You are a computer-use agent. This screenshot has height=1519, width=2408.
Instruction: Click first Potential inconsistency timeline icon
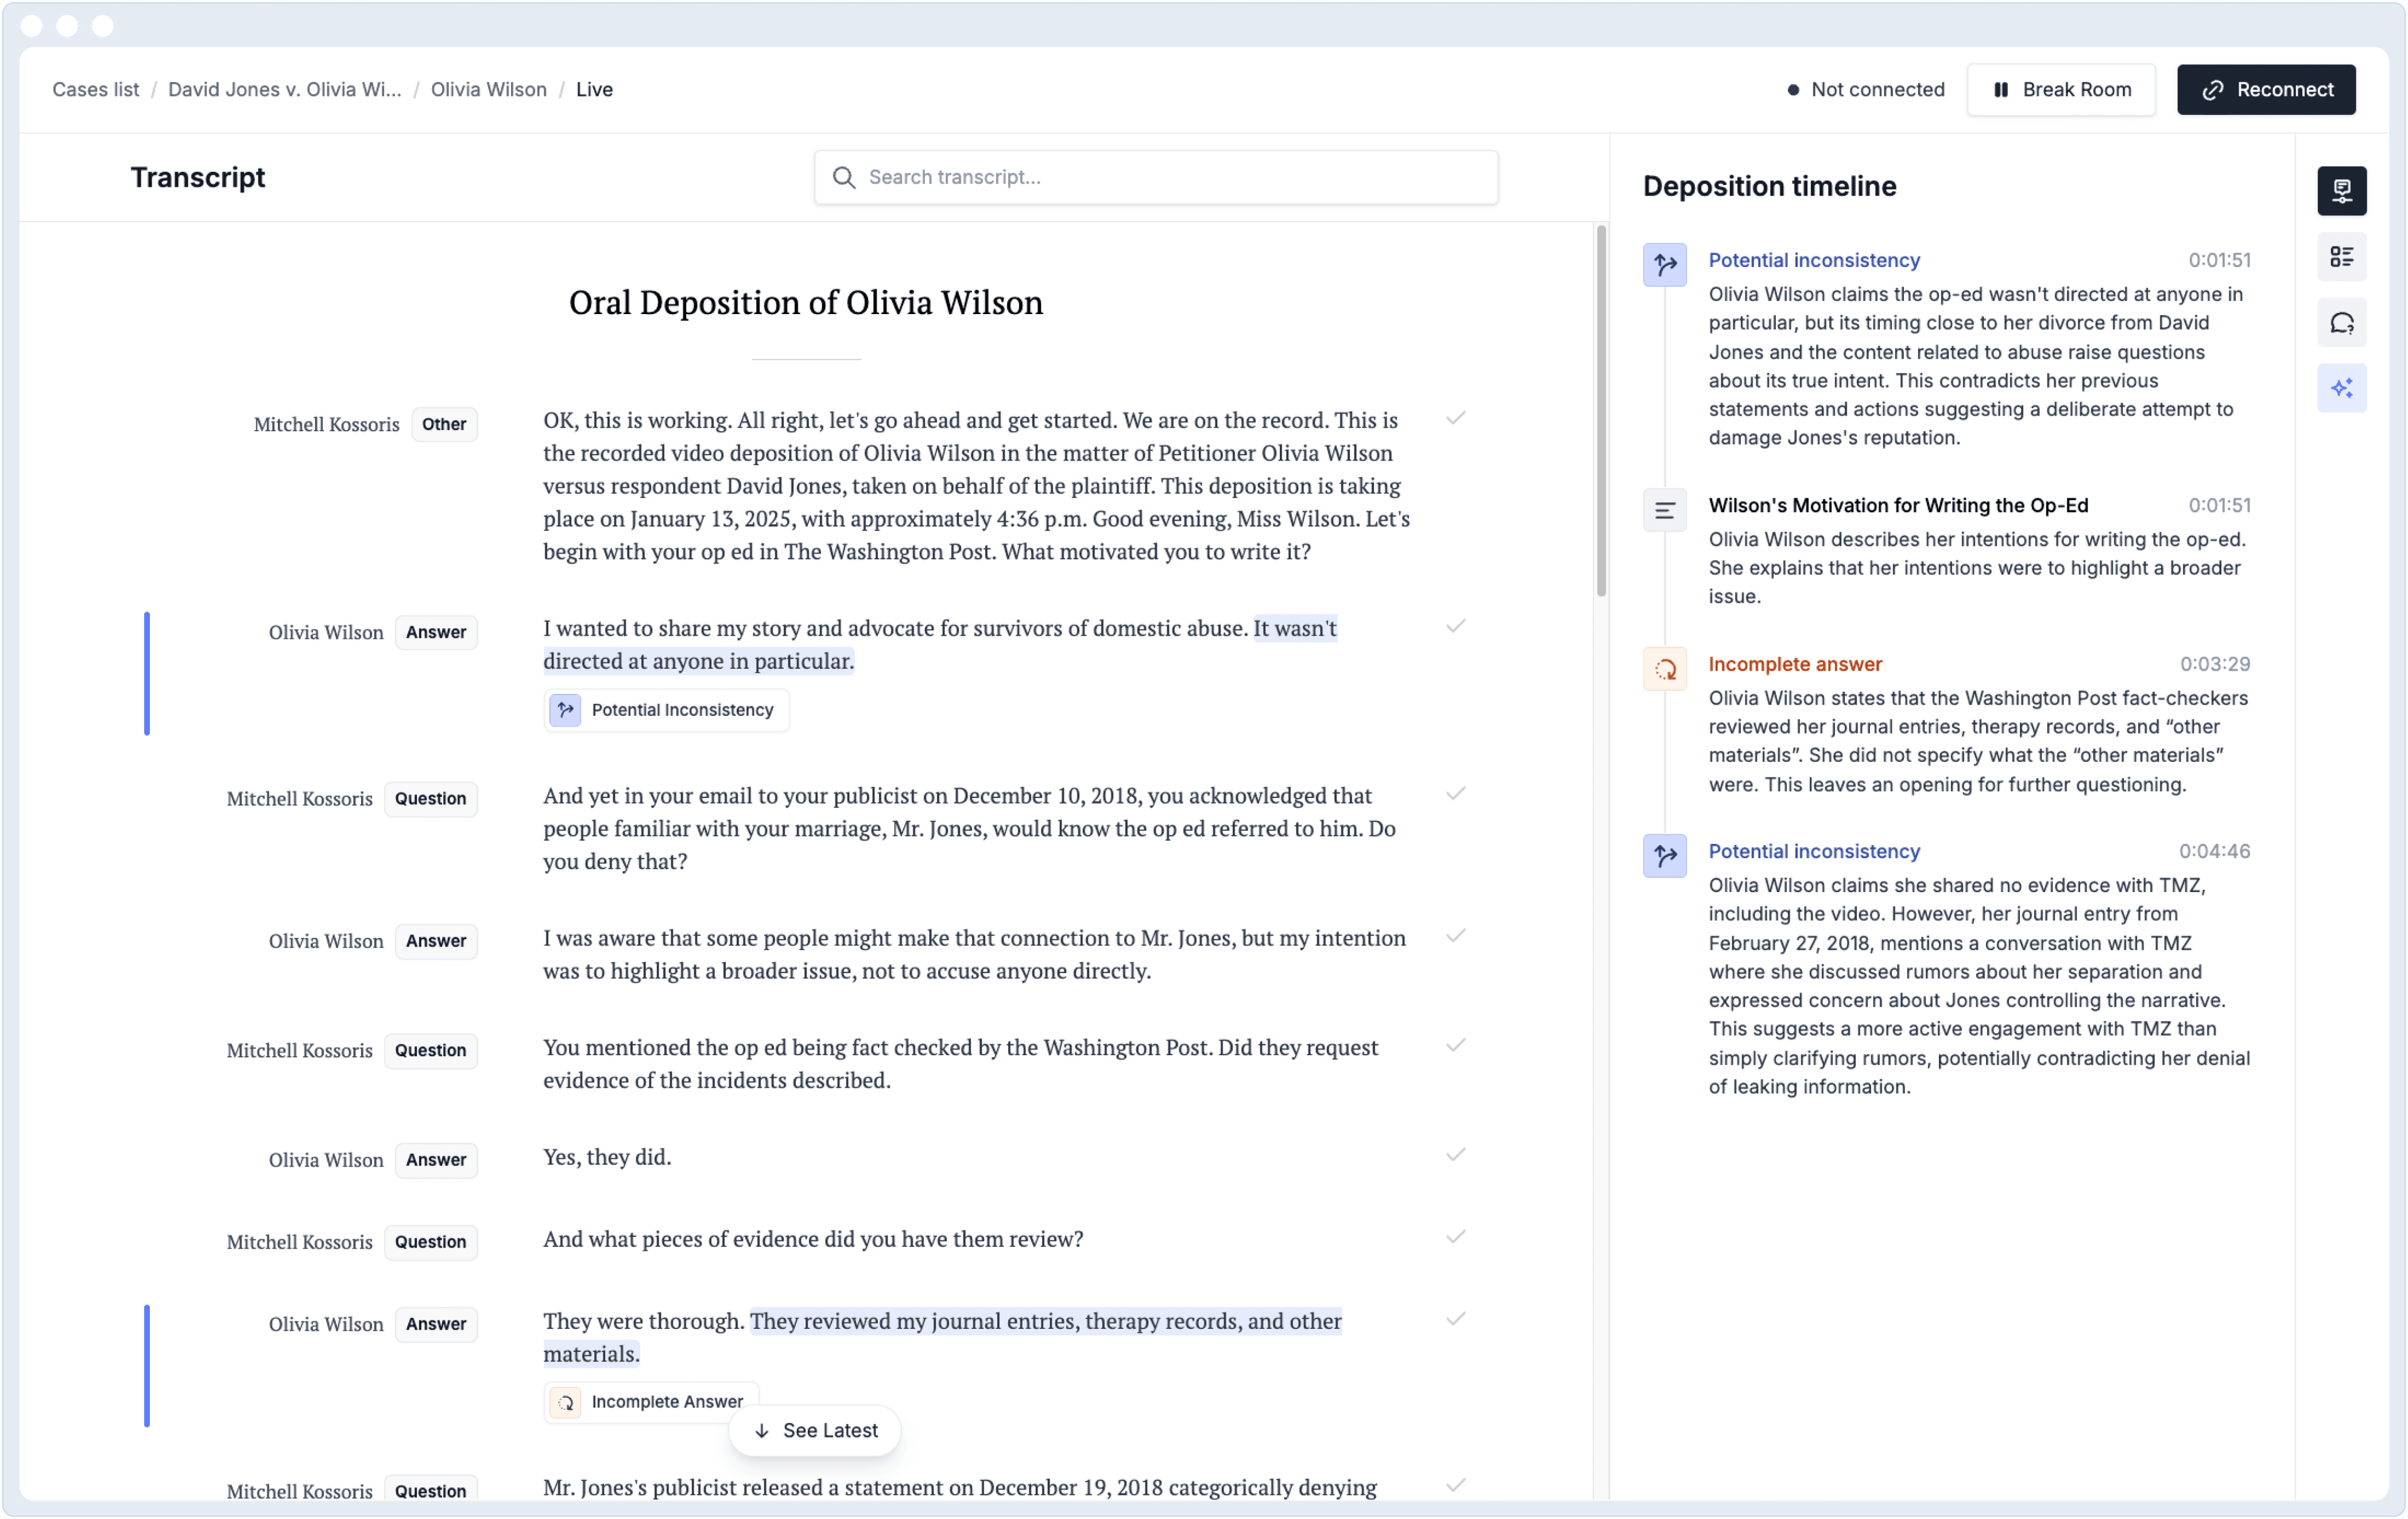[x=1664, y=265]
